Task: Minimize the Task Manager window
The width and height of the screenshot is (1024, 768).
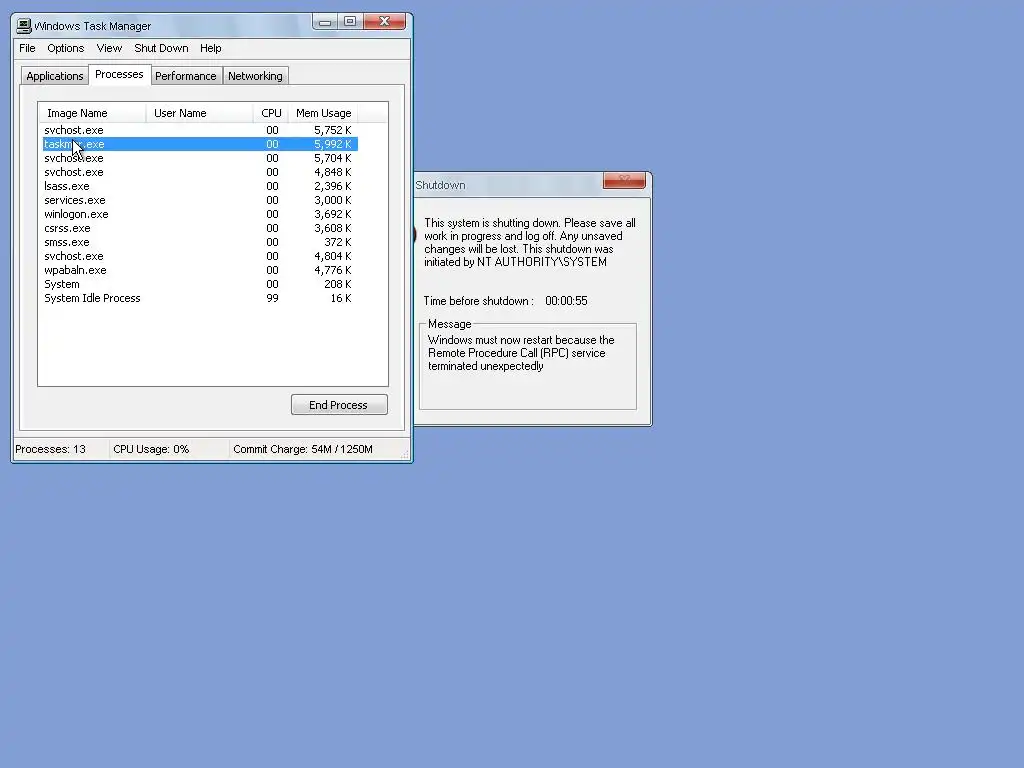Action: (325, 22)
